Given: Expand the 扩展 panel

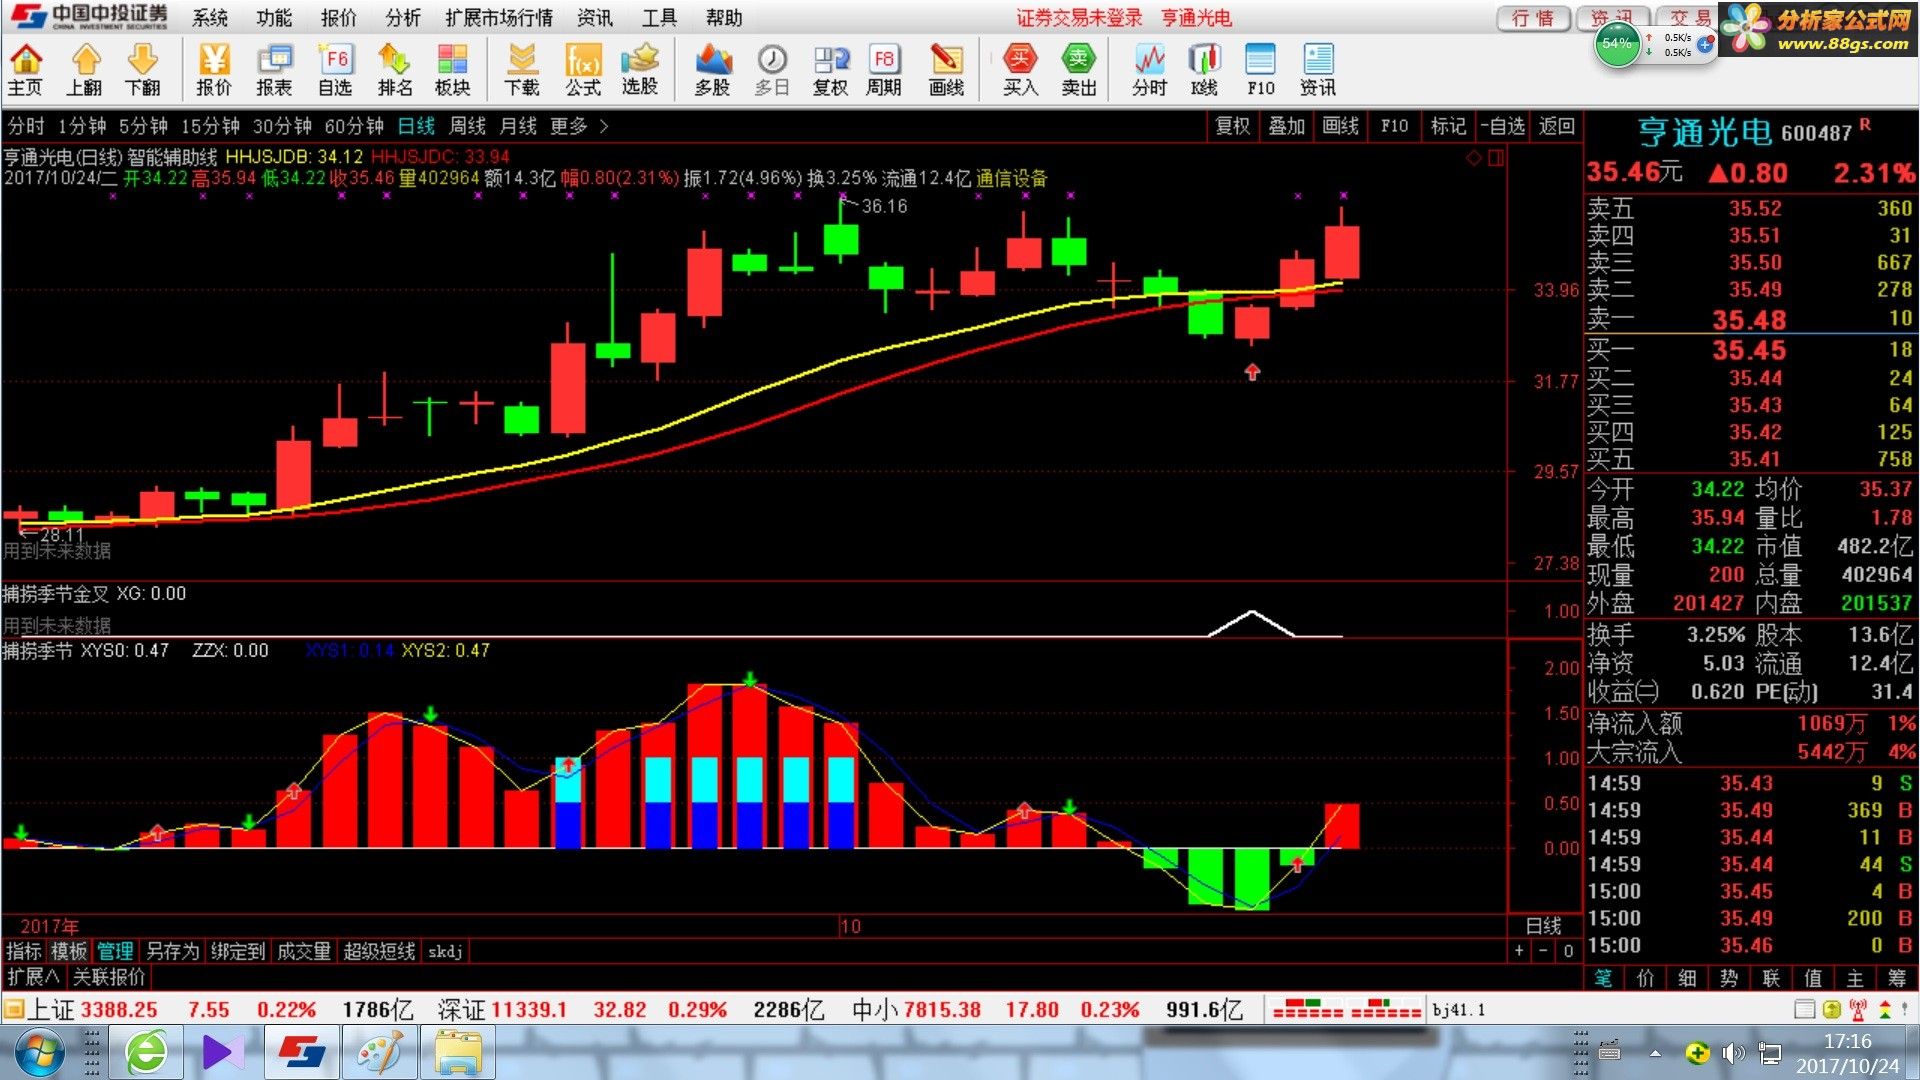Looking at the screenshot, I should tap(33, 977).
